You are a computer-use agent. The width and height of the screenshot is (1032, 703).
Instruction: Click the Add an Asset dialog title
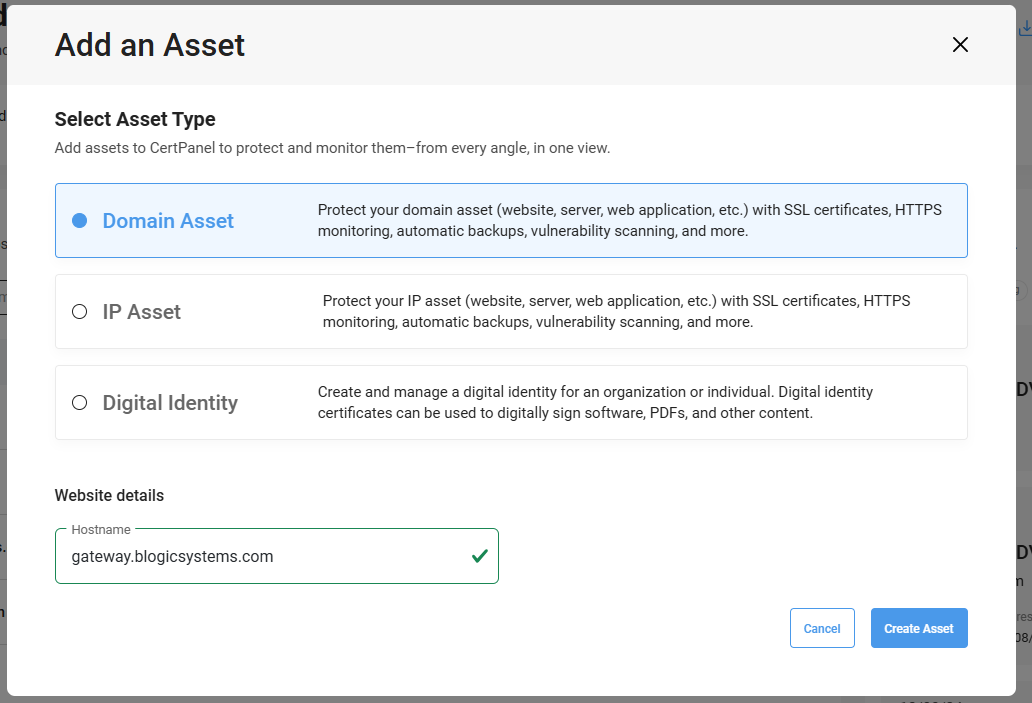(x=150, y=45)
